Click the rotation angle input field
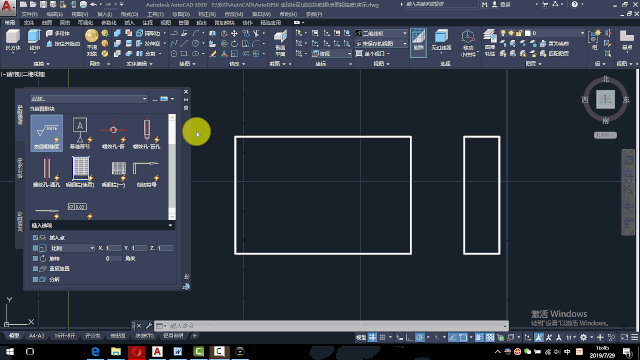This screenshot has width=640, height=360. pyautogui.click(x=113, y=258)
